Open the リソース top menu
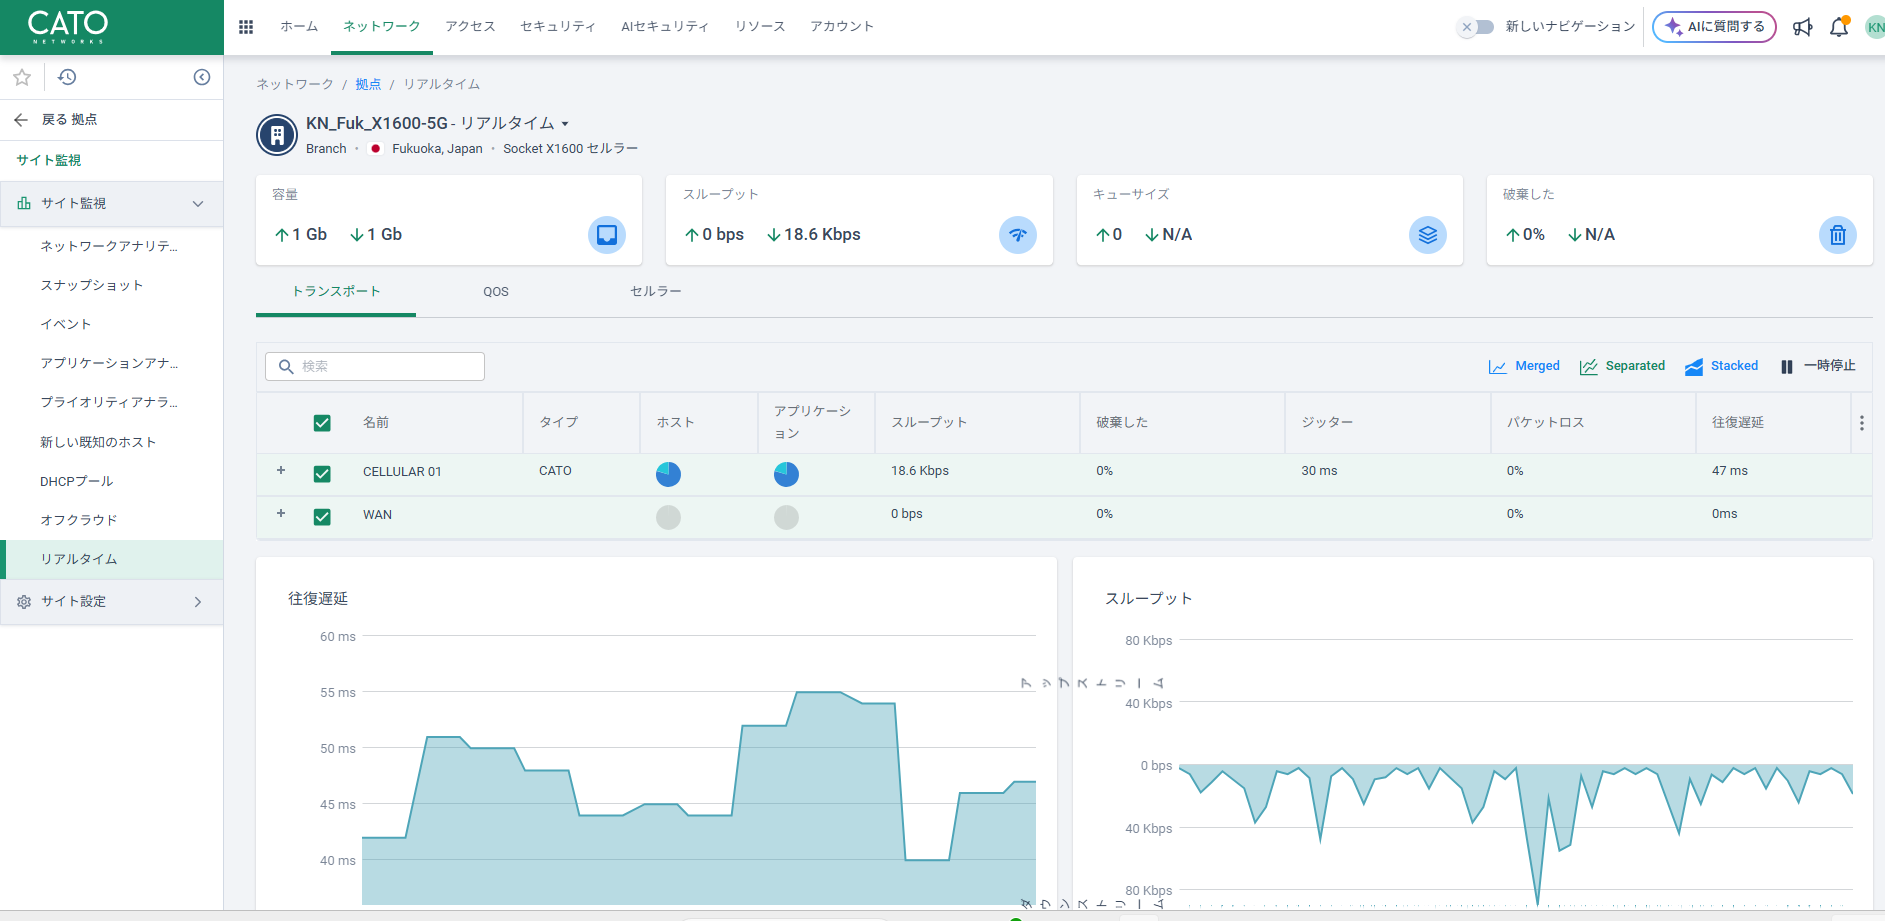Viewport: 1885px width, 921px height. point(760,27)
